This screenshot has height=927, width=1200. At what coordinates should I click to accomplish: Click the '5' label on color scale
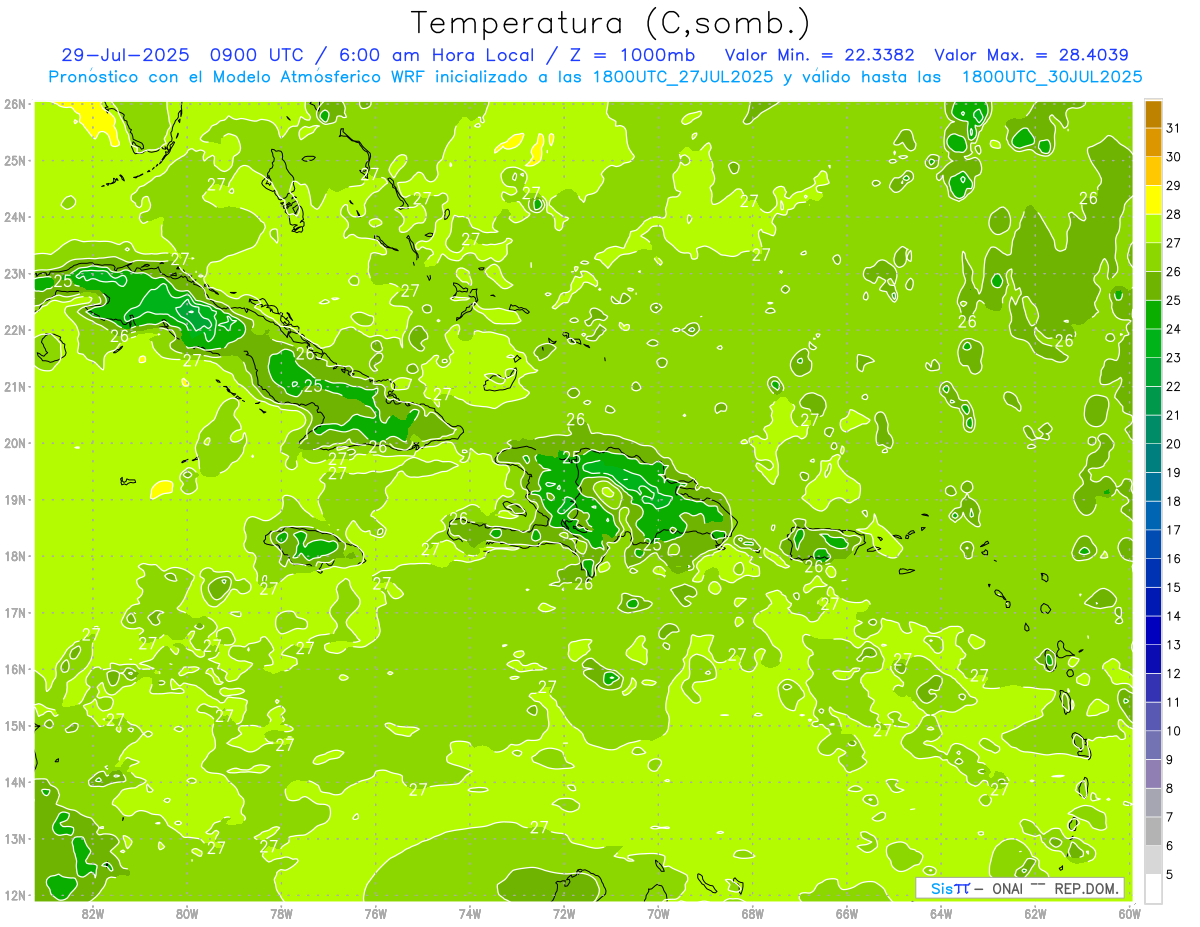coord(1170,875)
